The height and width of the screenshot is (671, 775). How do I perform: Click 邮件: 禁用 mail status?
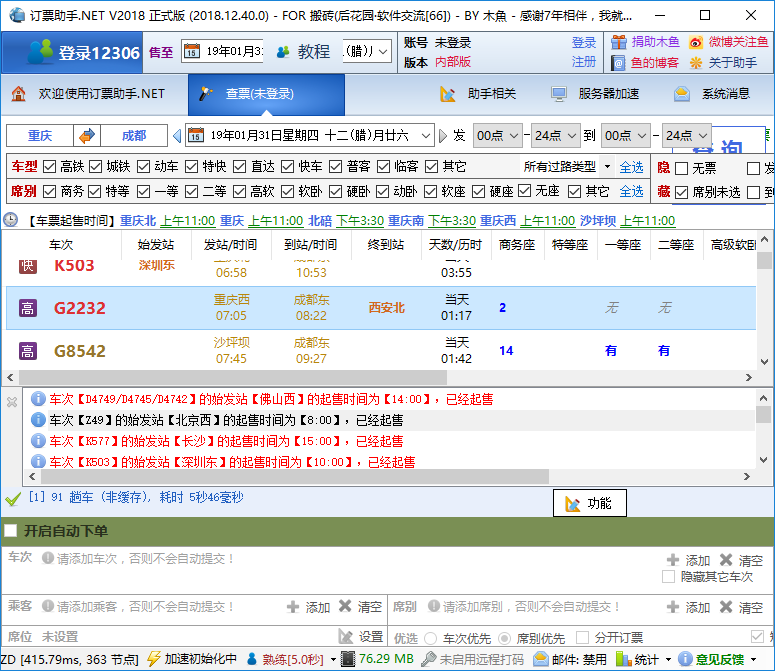point(570,659)
